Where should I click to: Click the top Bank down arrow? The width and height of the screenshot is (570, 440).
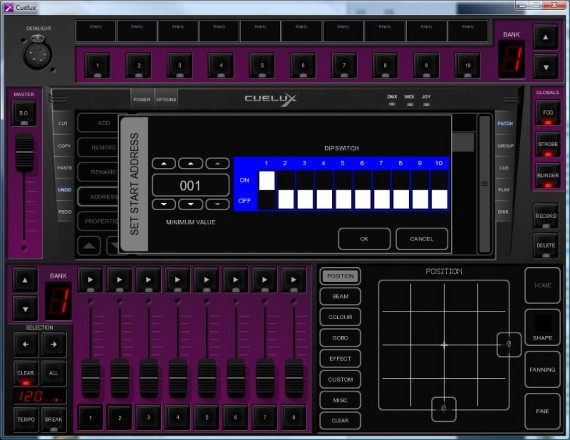pyautogui.click(x=545, y=67)
